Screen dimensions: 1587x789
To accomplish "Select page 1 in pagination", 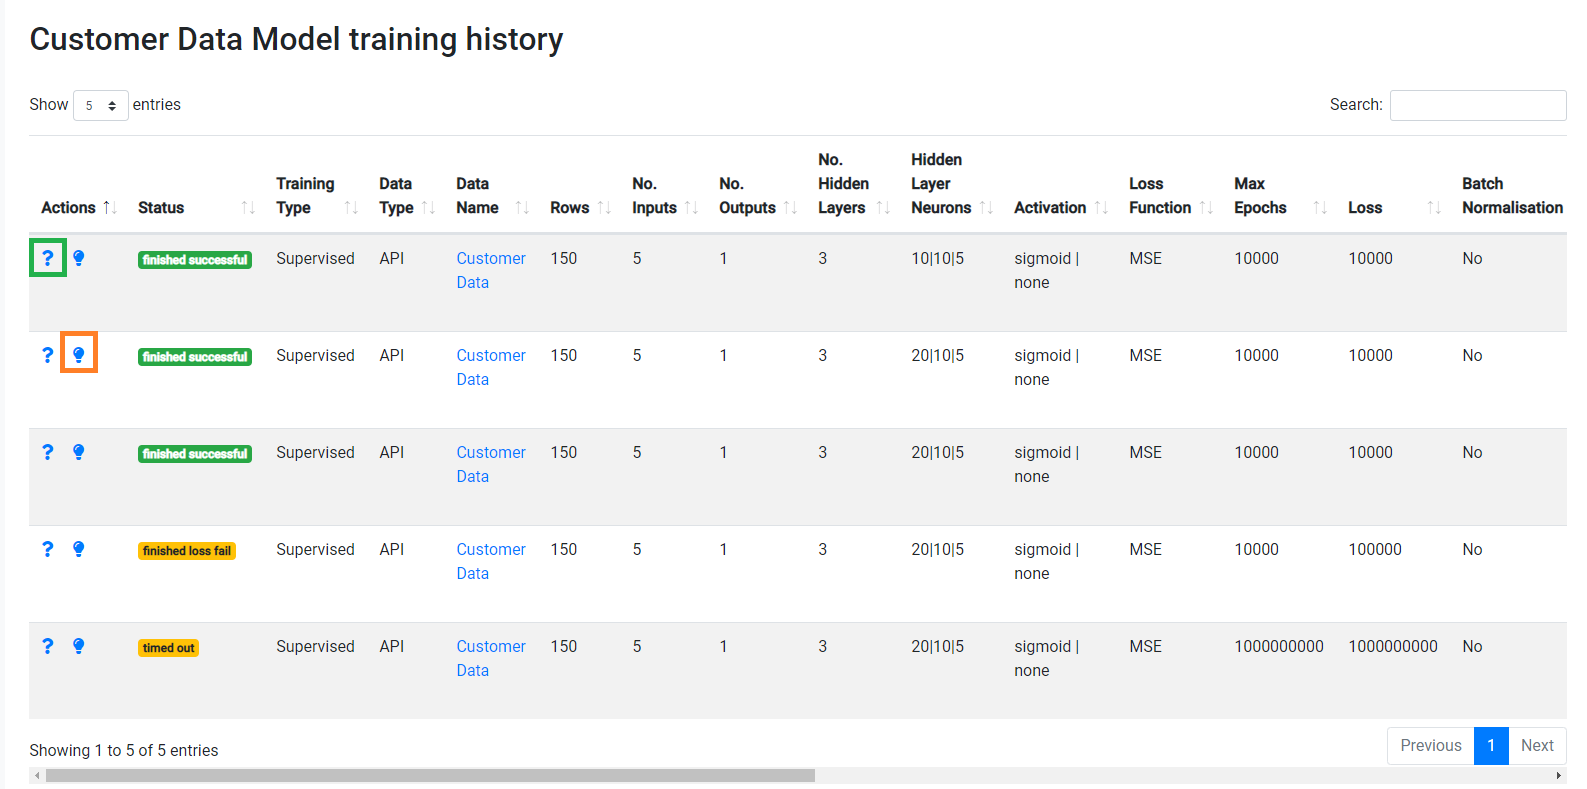I will [x=1490, y=746].
